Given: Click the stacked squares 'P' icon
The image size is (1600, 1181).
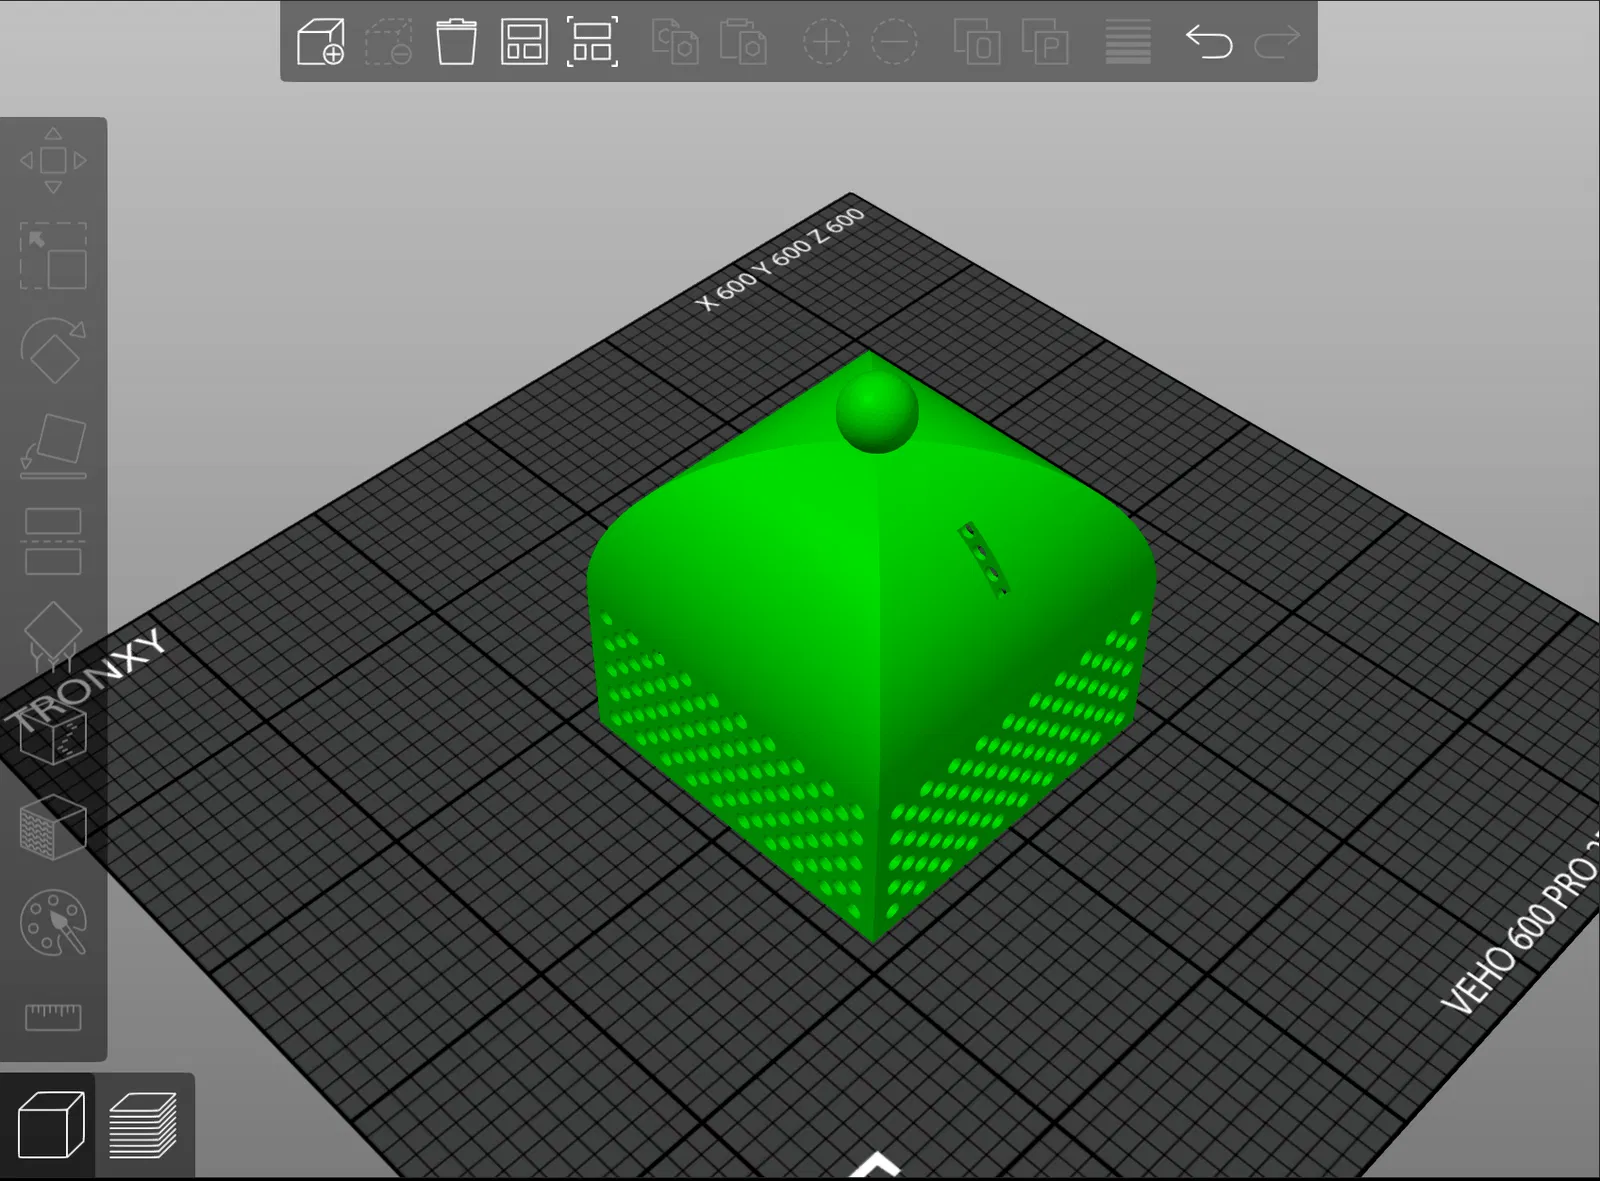Looking at the screenshot, I should (1045, 42).
